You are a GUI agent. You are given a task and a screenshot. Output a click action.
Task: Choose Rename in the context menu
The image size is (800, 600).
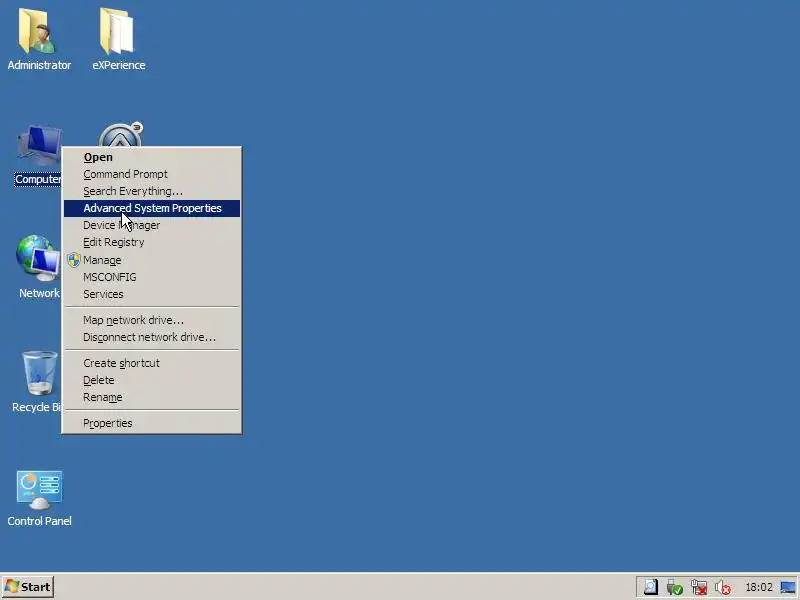click(x=152, y=397)
